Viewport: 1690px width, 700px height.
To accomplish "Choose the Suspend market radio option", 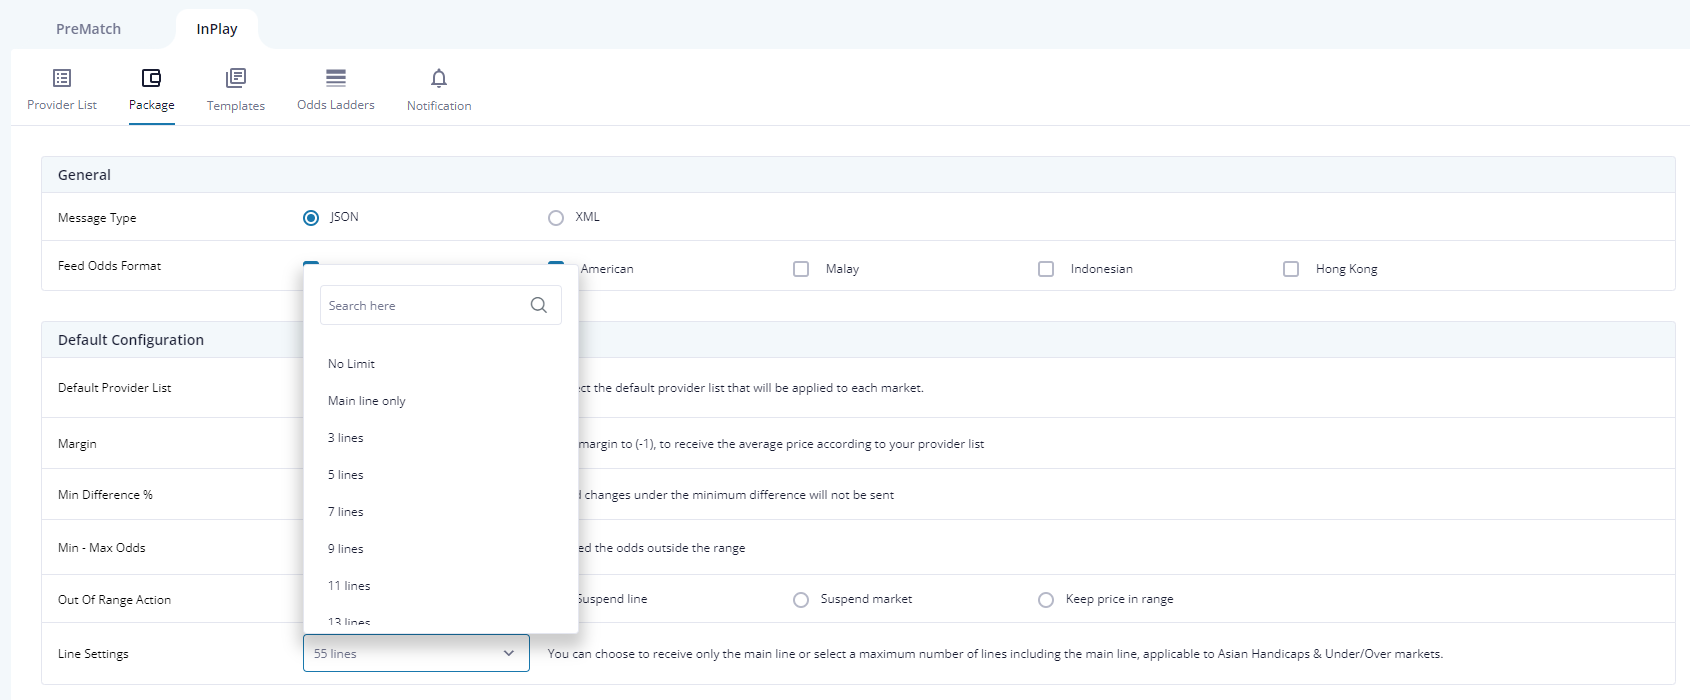I will click(x=801, y=600).
